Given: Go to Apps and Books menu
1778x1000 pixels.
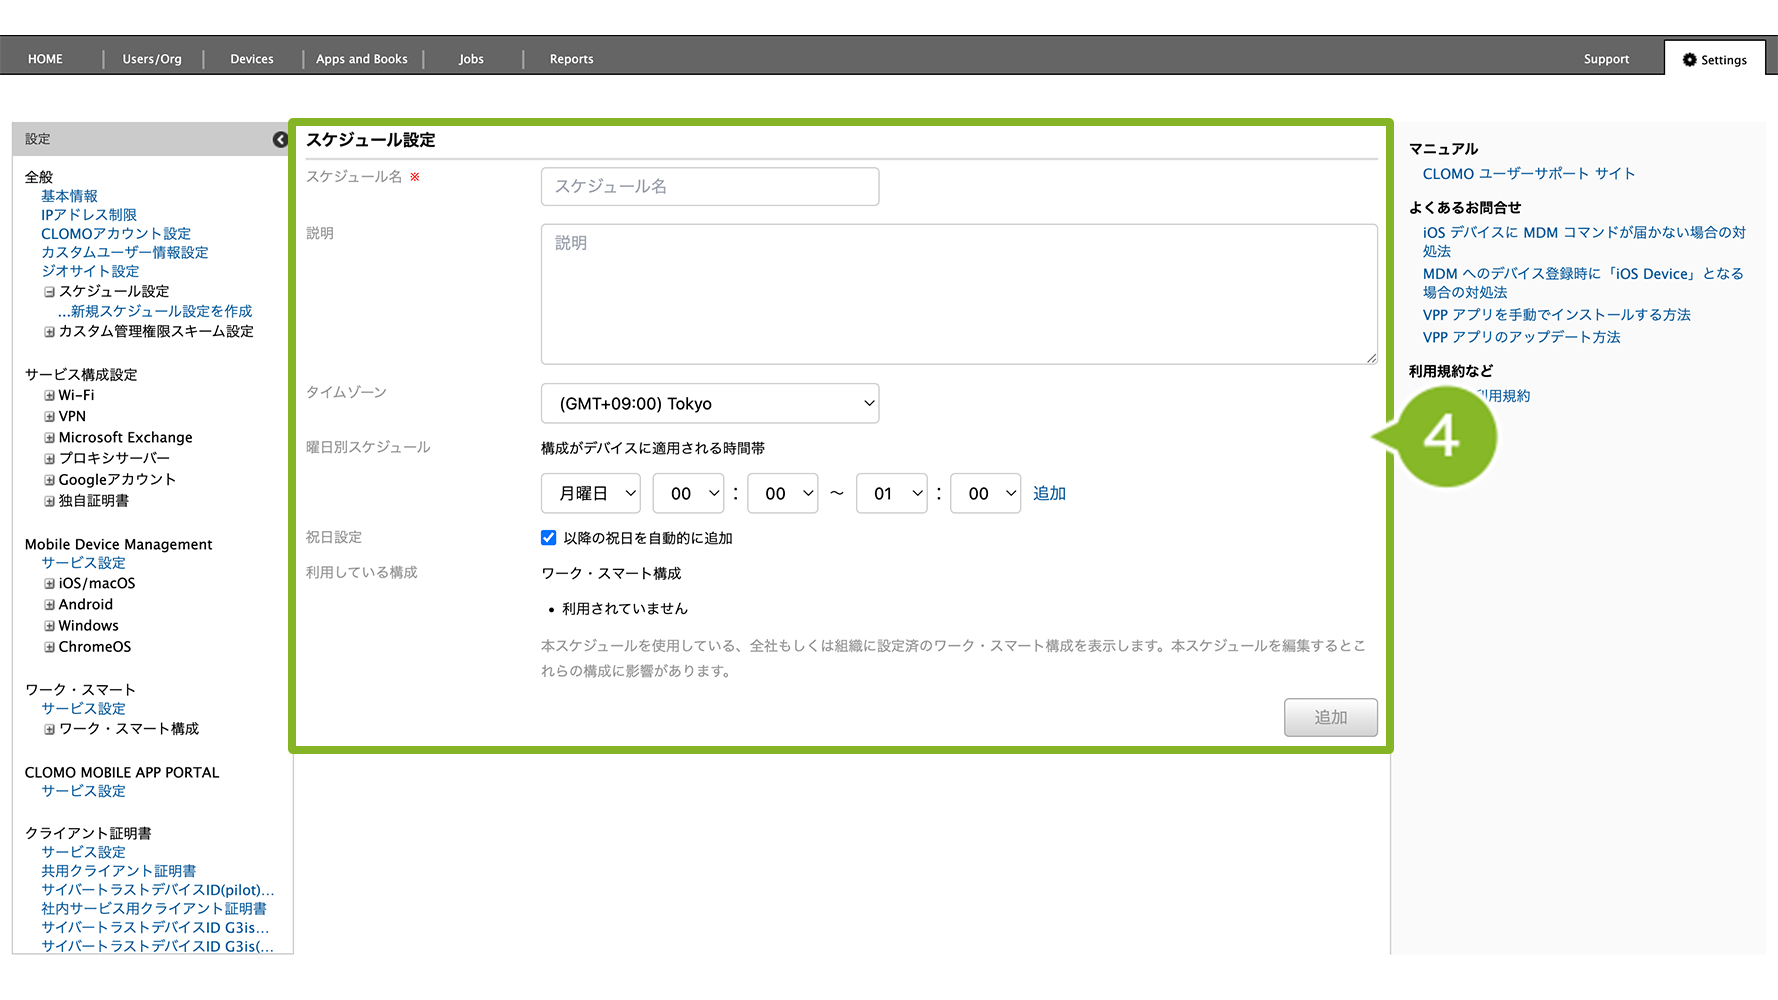Looking at the screenshot, I should (x=362, y=59).
